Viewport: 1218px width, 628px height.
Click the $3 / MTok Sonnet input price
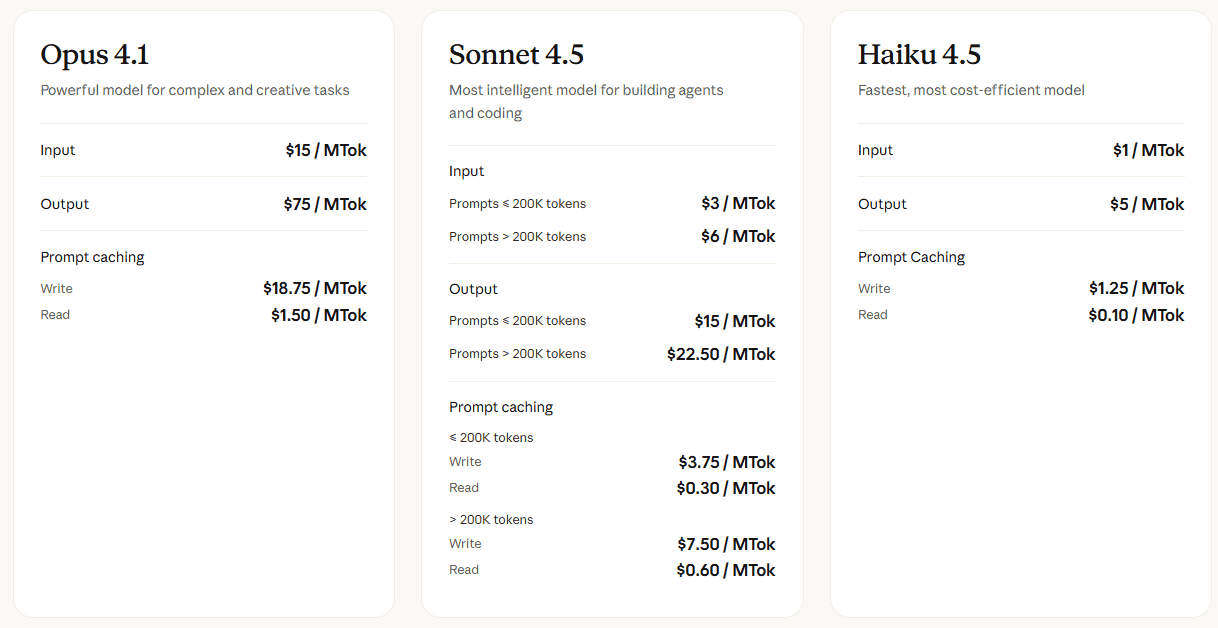[x=738, y=203]
